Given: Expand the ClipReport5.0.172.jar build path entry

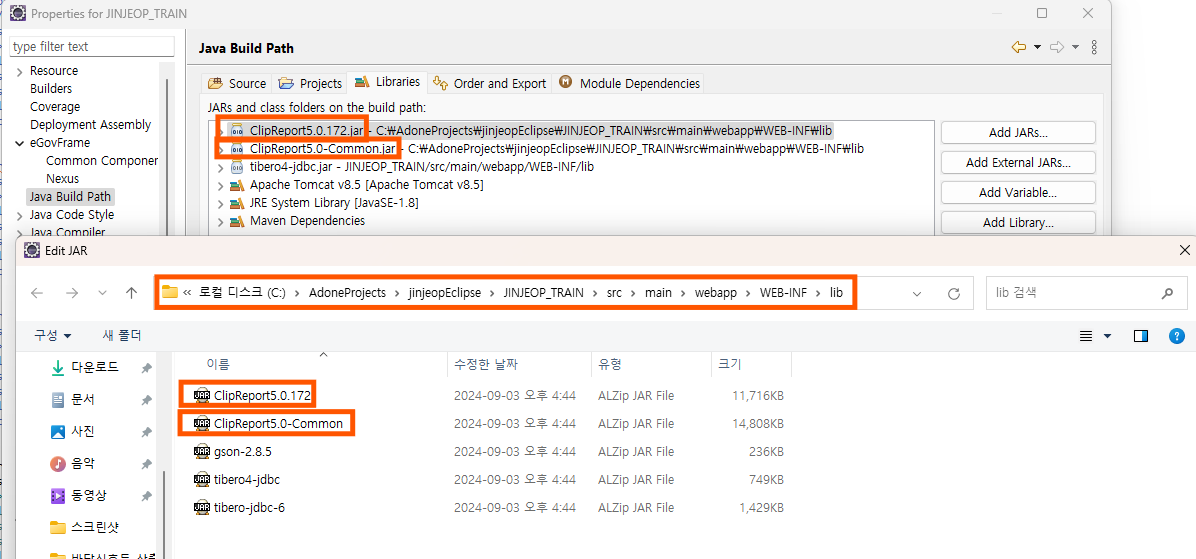Looking at the screenshot, I should pos(220,130).
